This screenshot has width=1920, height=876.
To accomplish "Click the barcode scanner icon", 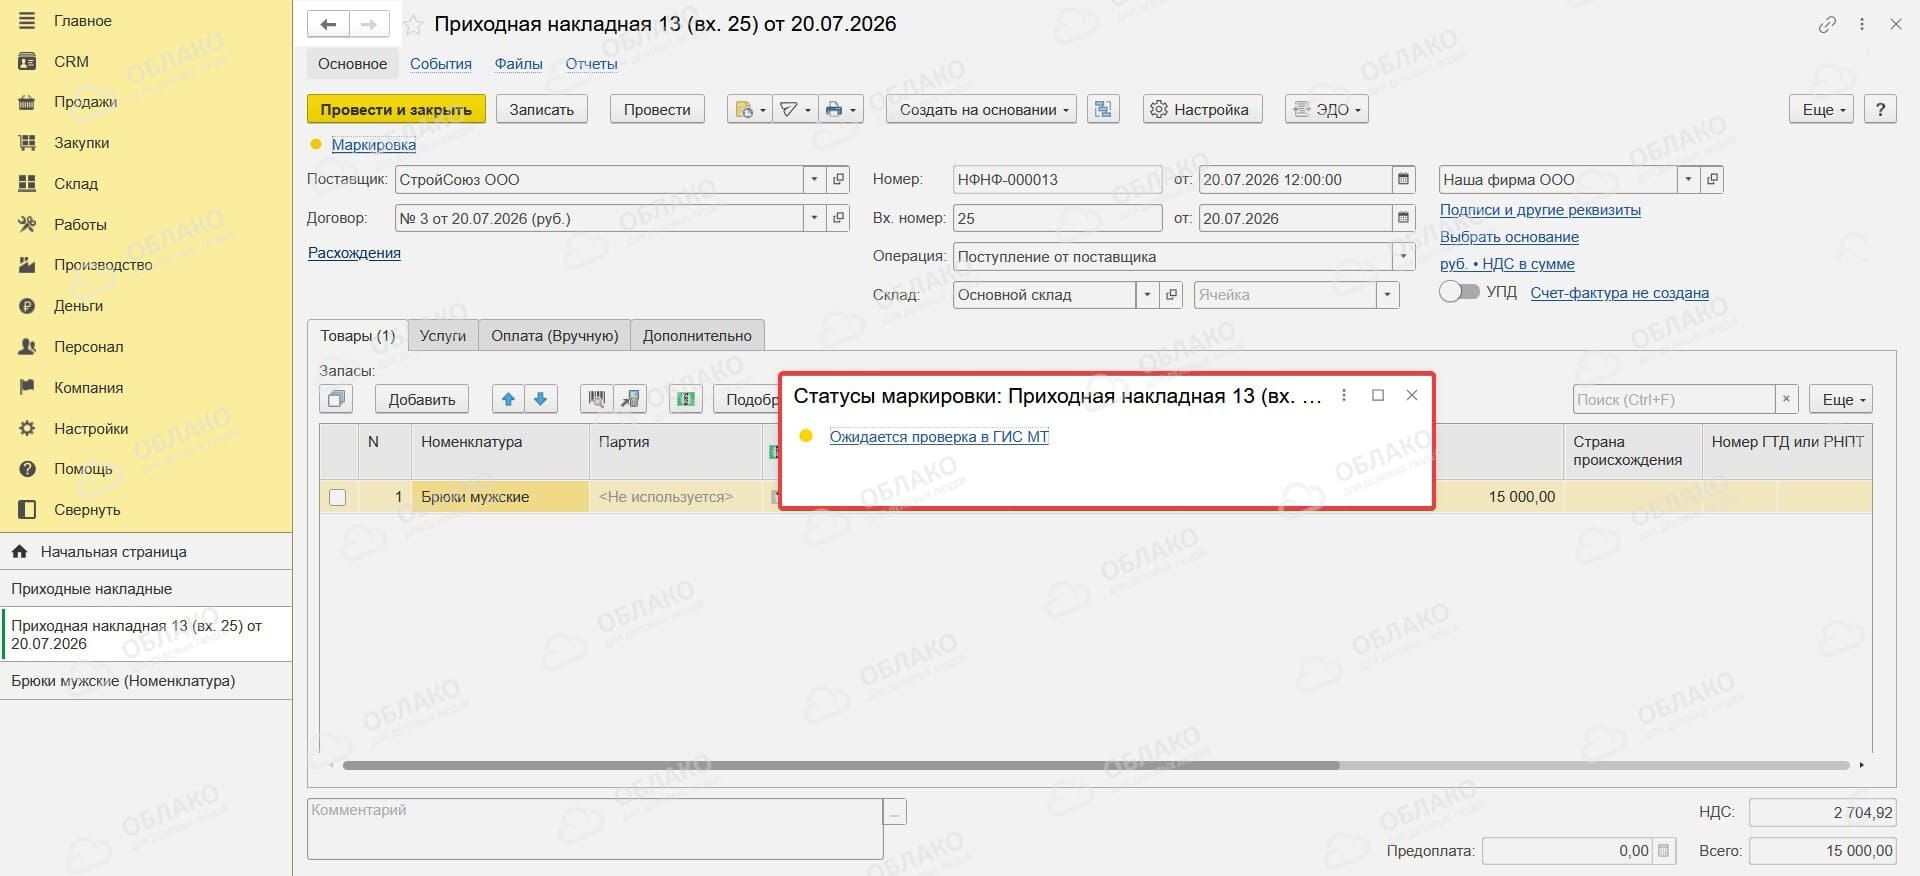I will point(597,399).
